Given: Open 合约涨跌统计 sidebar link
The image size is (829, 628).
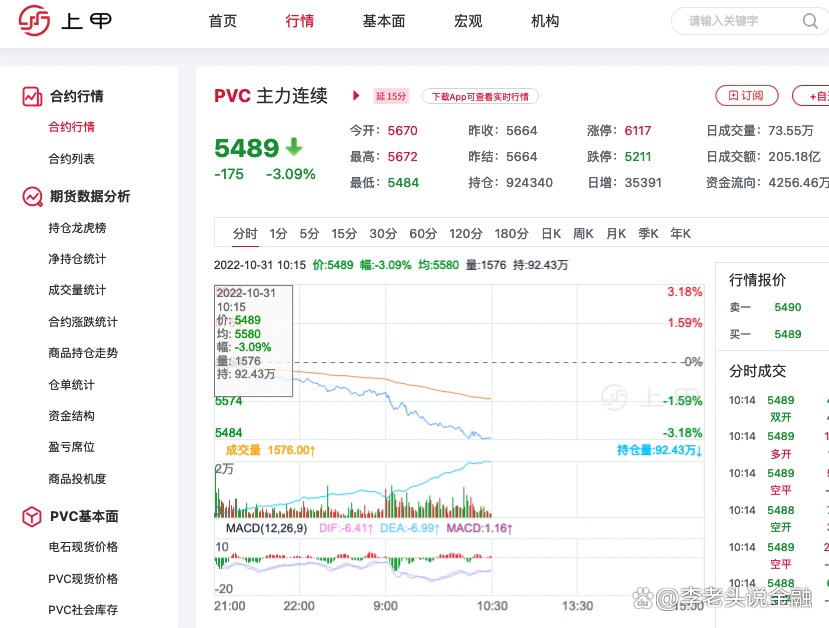Looking at the screenshot, I should (83, 322).
